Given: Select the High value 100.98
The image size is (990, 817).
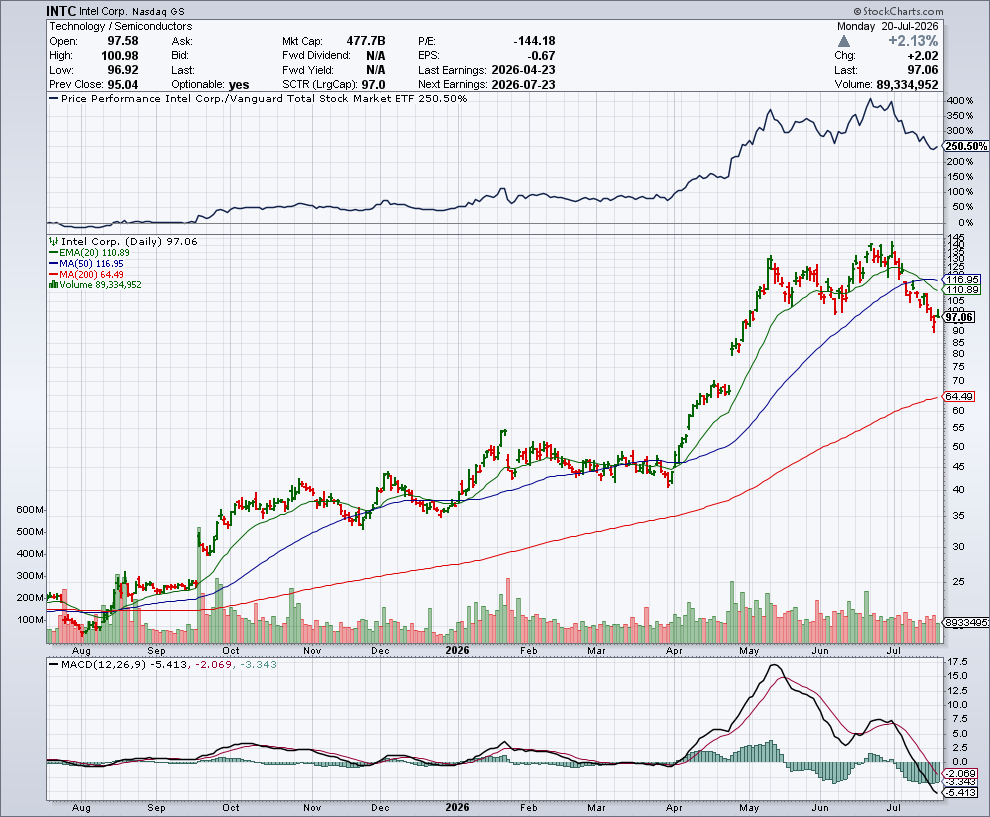Looking at the screenshot, I should pyautogui.click(x=119, y=56).
